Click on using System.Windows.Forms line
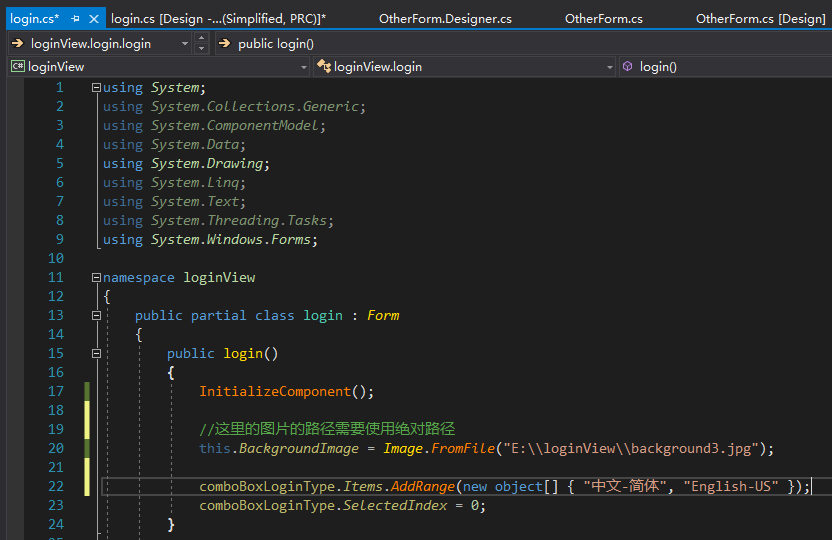The height and width of the screenshot is (540, 832). point(210,239)
